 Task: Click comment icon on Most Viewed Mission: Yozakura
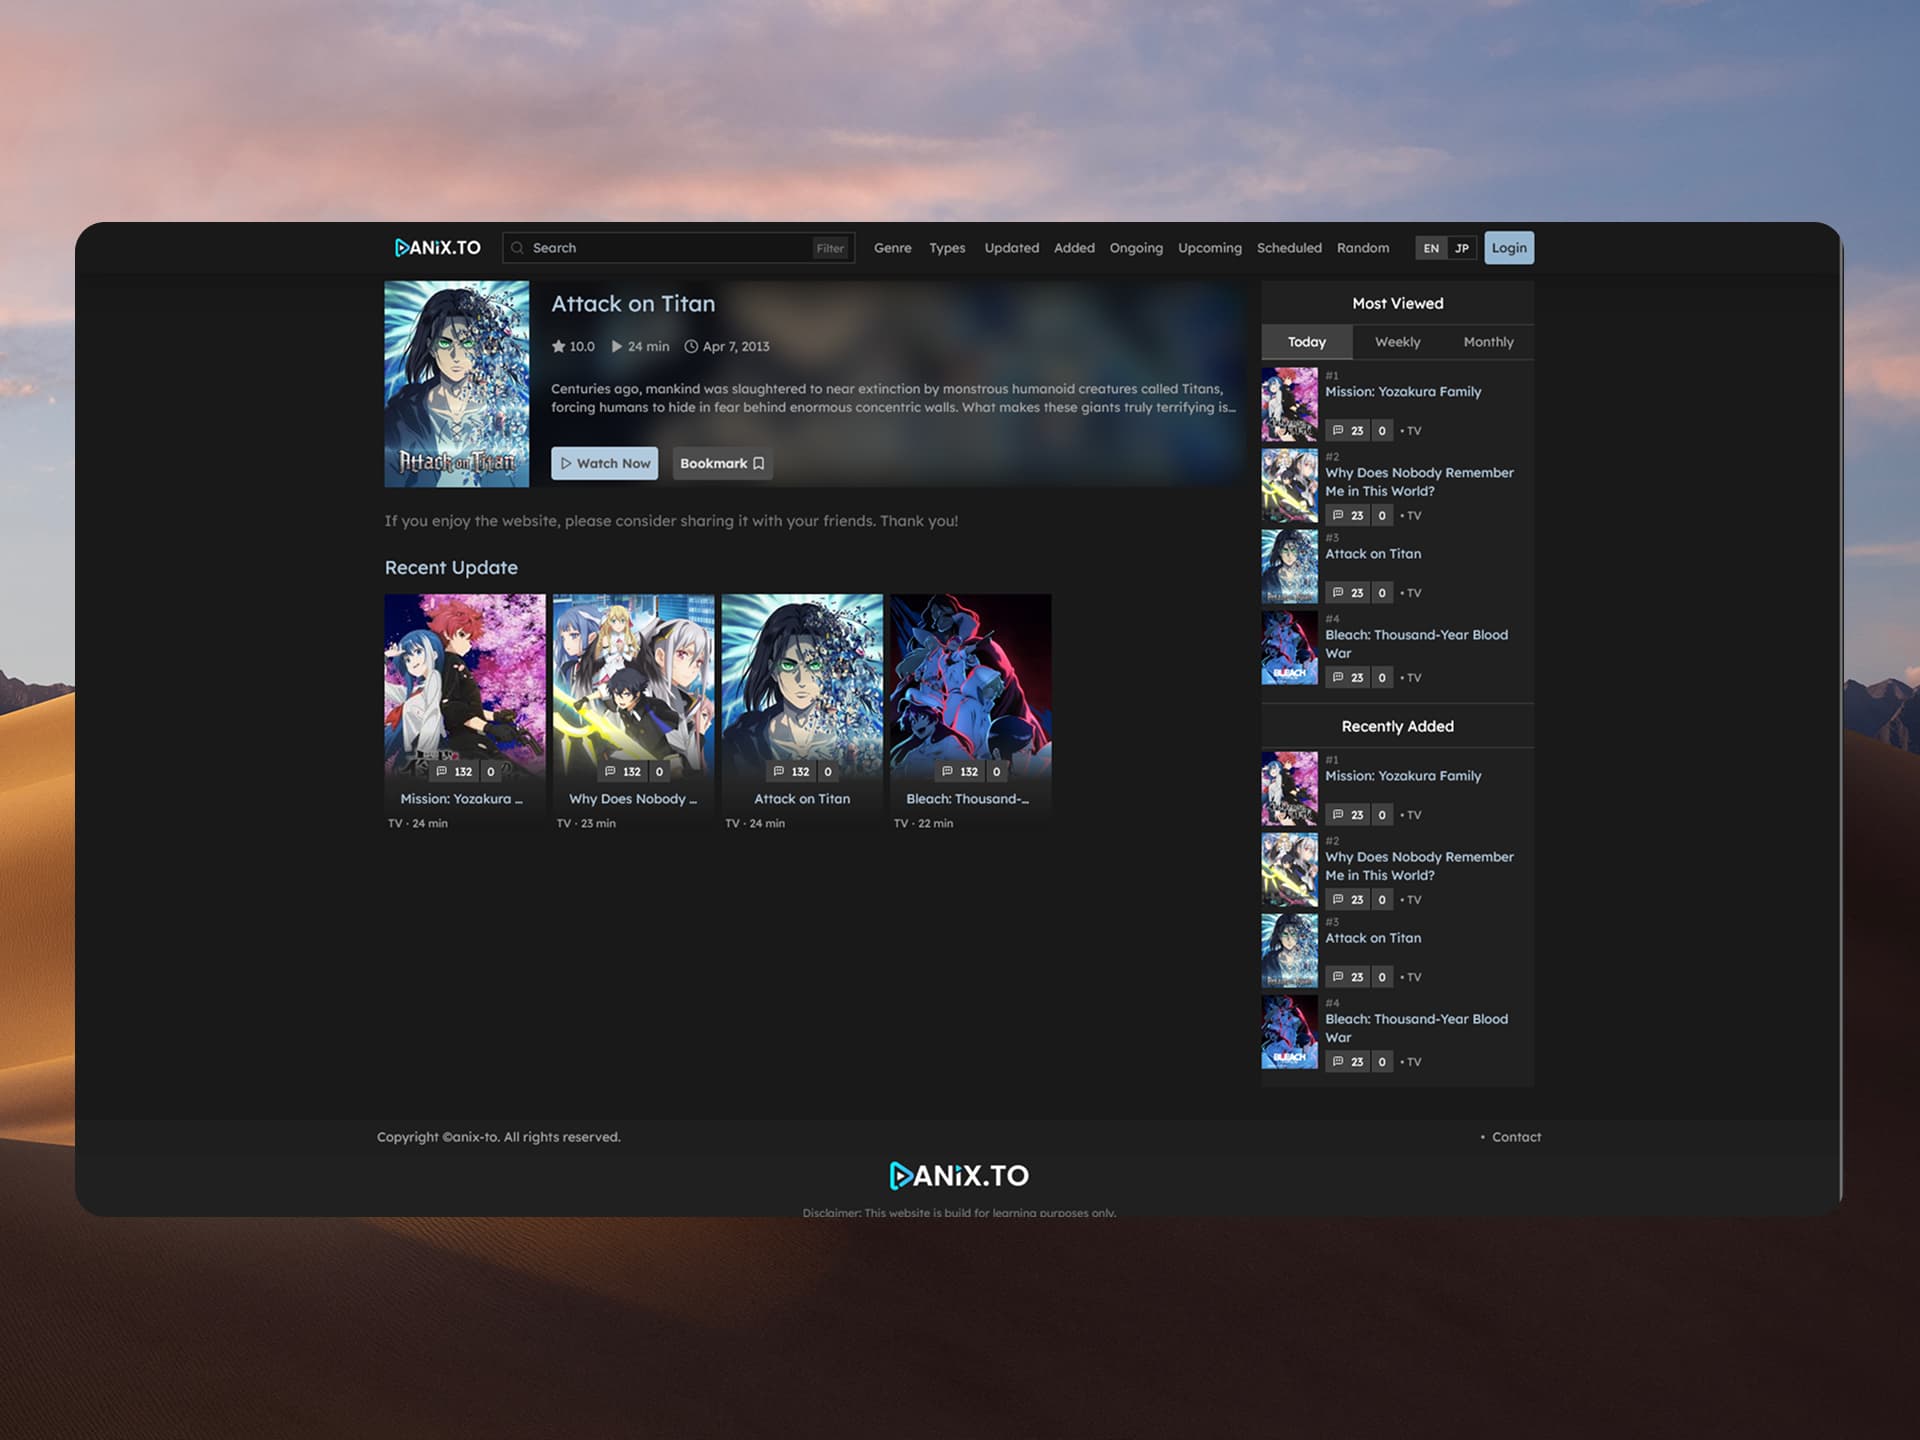pos(1338,430)
